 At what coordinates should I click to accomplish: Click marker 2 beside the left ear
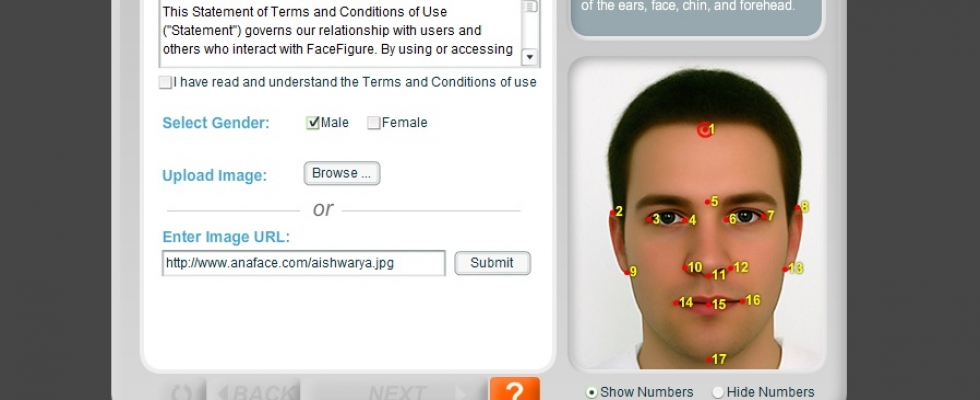pyautogui.click(x=612, y=213)
